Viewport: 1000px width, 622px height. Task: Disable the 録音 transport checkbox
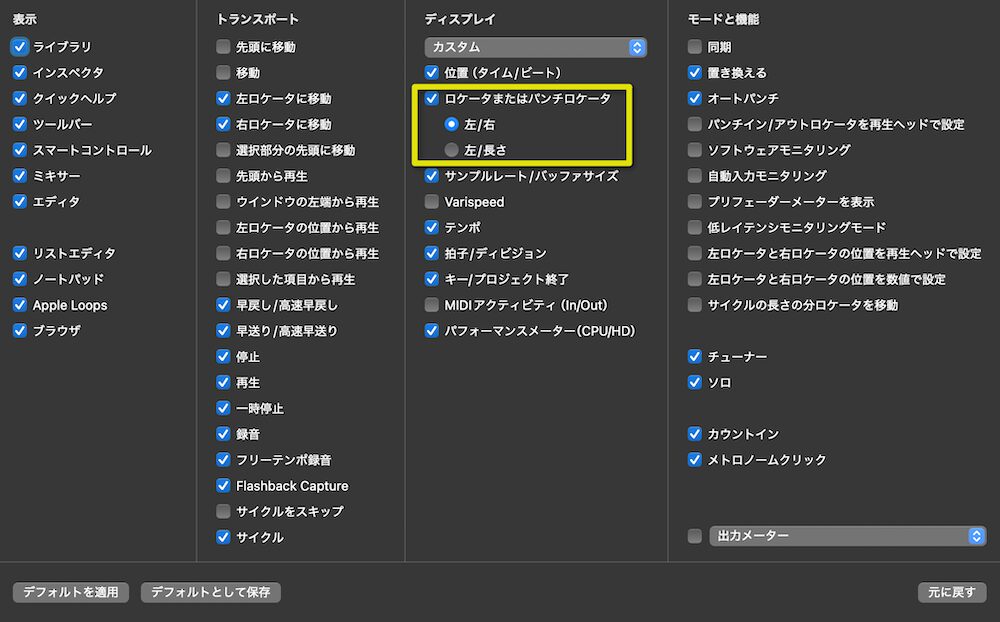coord(222,434)
